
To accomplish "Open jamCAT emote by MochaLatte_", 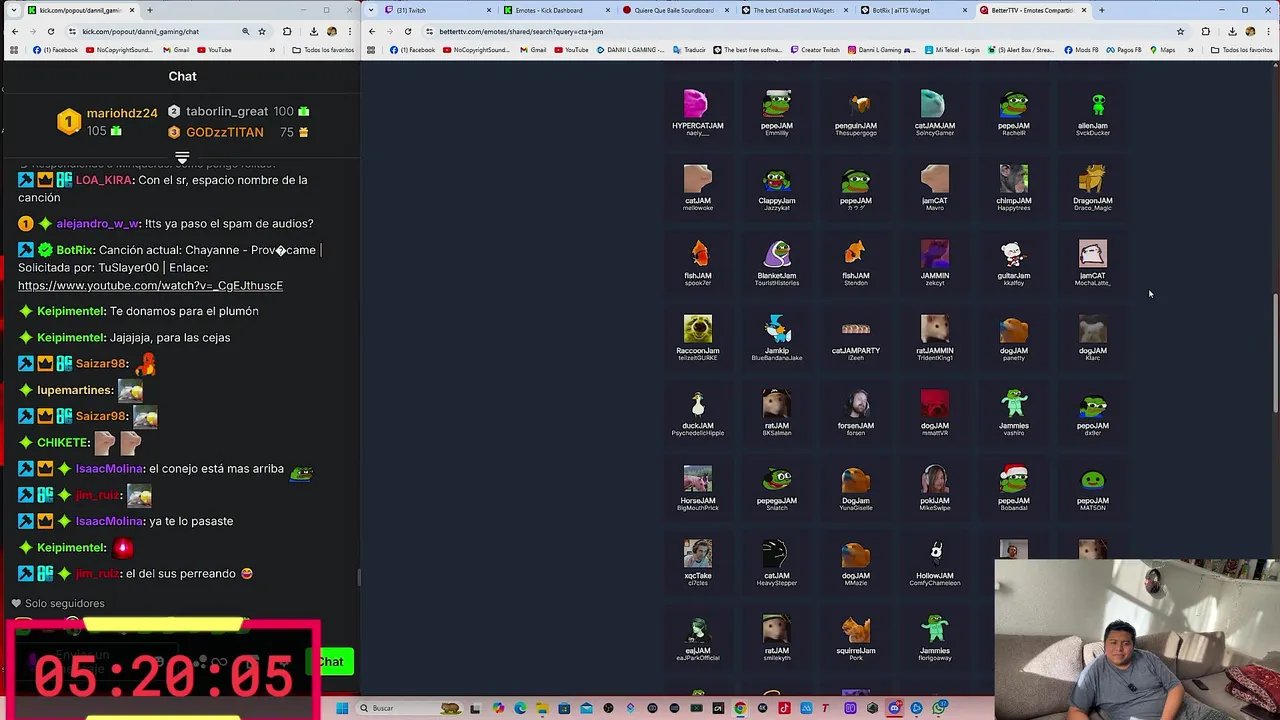I will tap(1093, 262).
